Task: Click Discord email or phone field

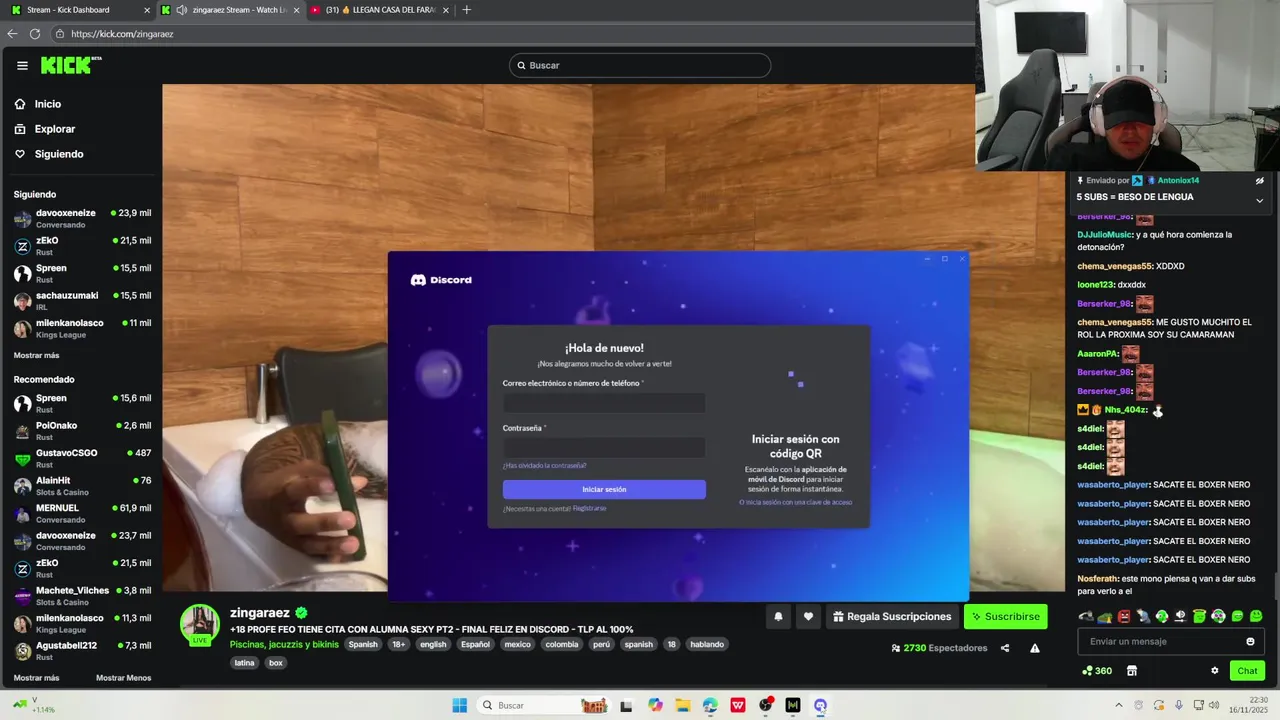Action: (604, 403)
